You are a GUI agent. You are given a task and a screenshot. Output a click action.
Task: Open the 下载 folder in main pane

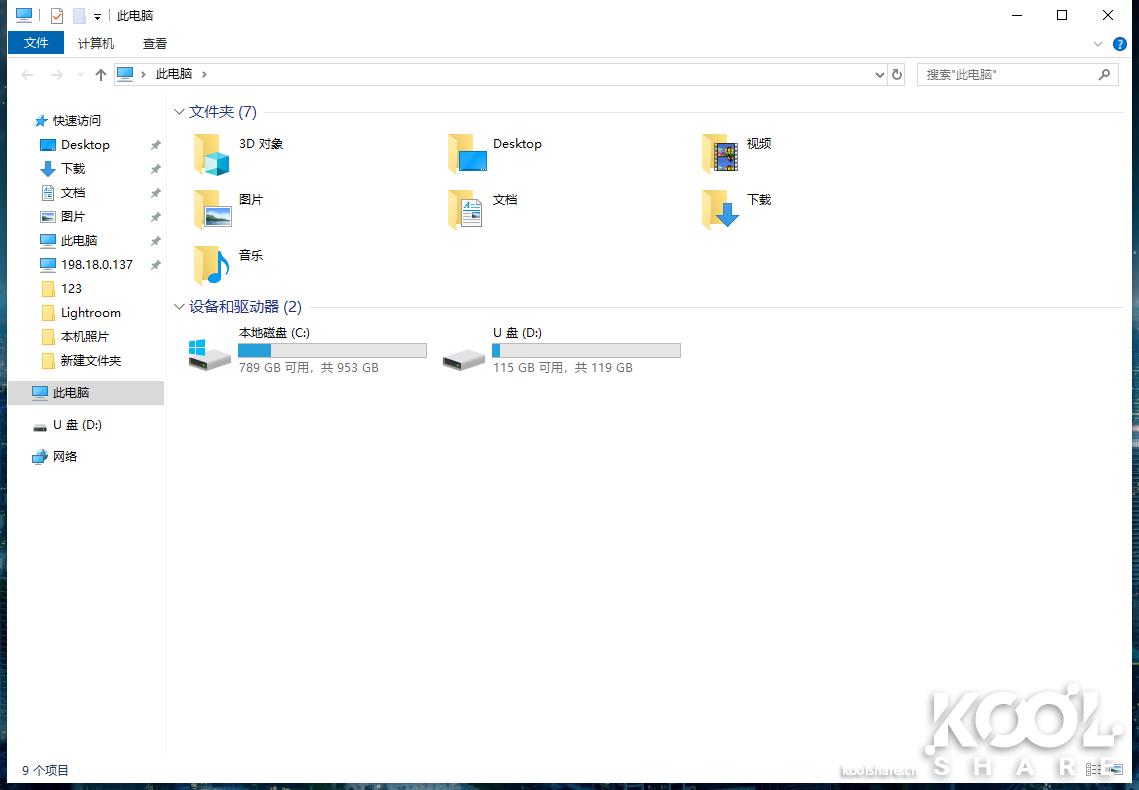(x=721, y=210)
